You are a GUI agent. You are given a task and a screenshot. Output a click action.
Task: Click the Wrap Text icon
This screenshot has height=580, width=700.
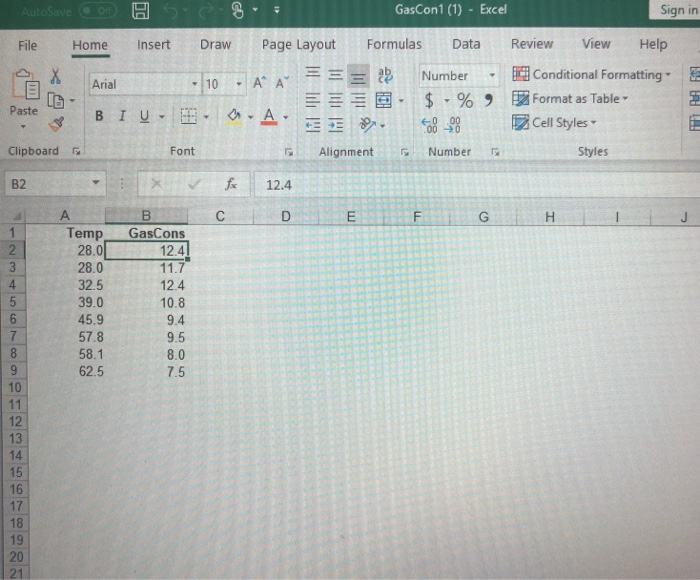click(385, 75)
